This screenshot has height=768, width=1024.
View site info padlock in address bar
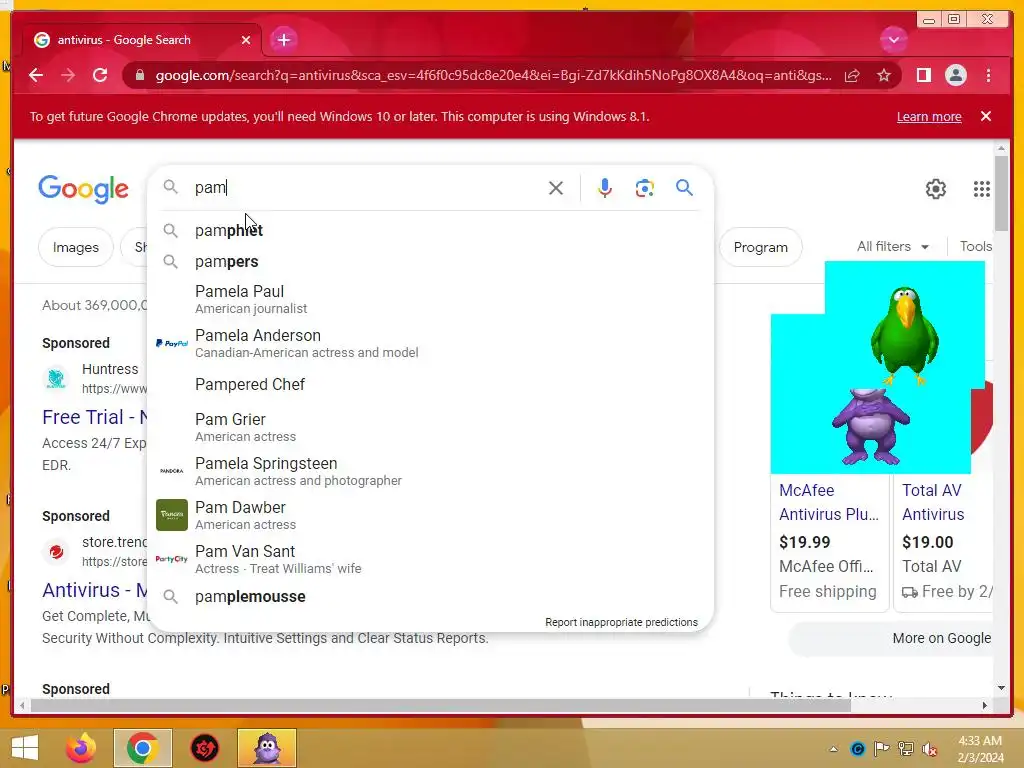point(140,75)
